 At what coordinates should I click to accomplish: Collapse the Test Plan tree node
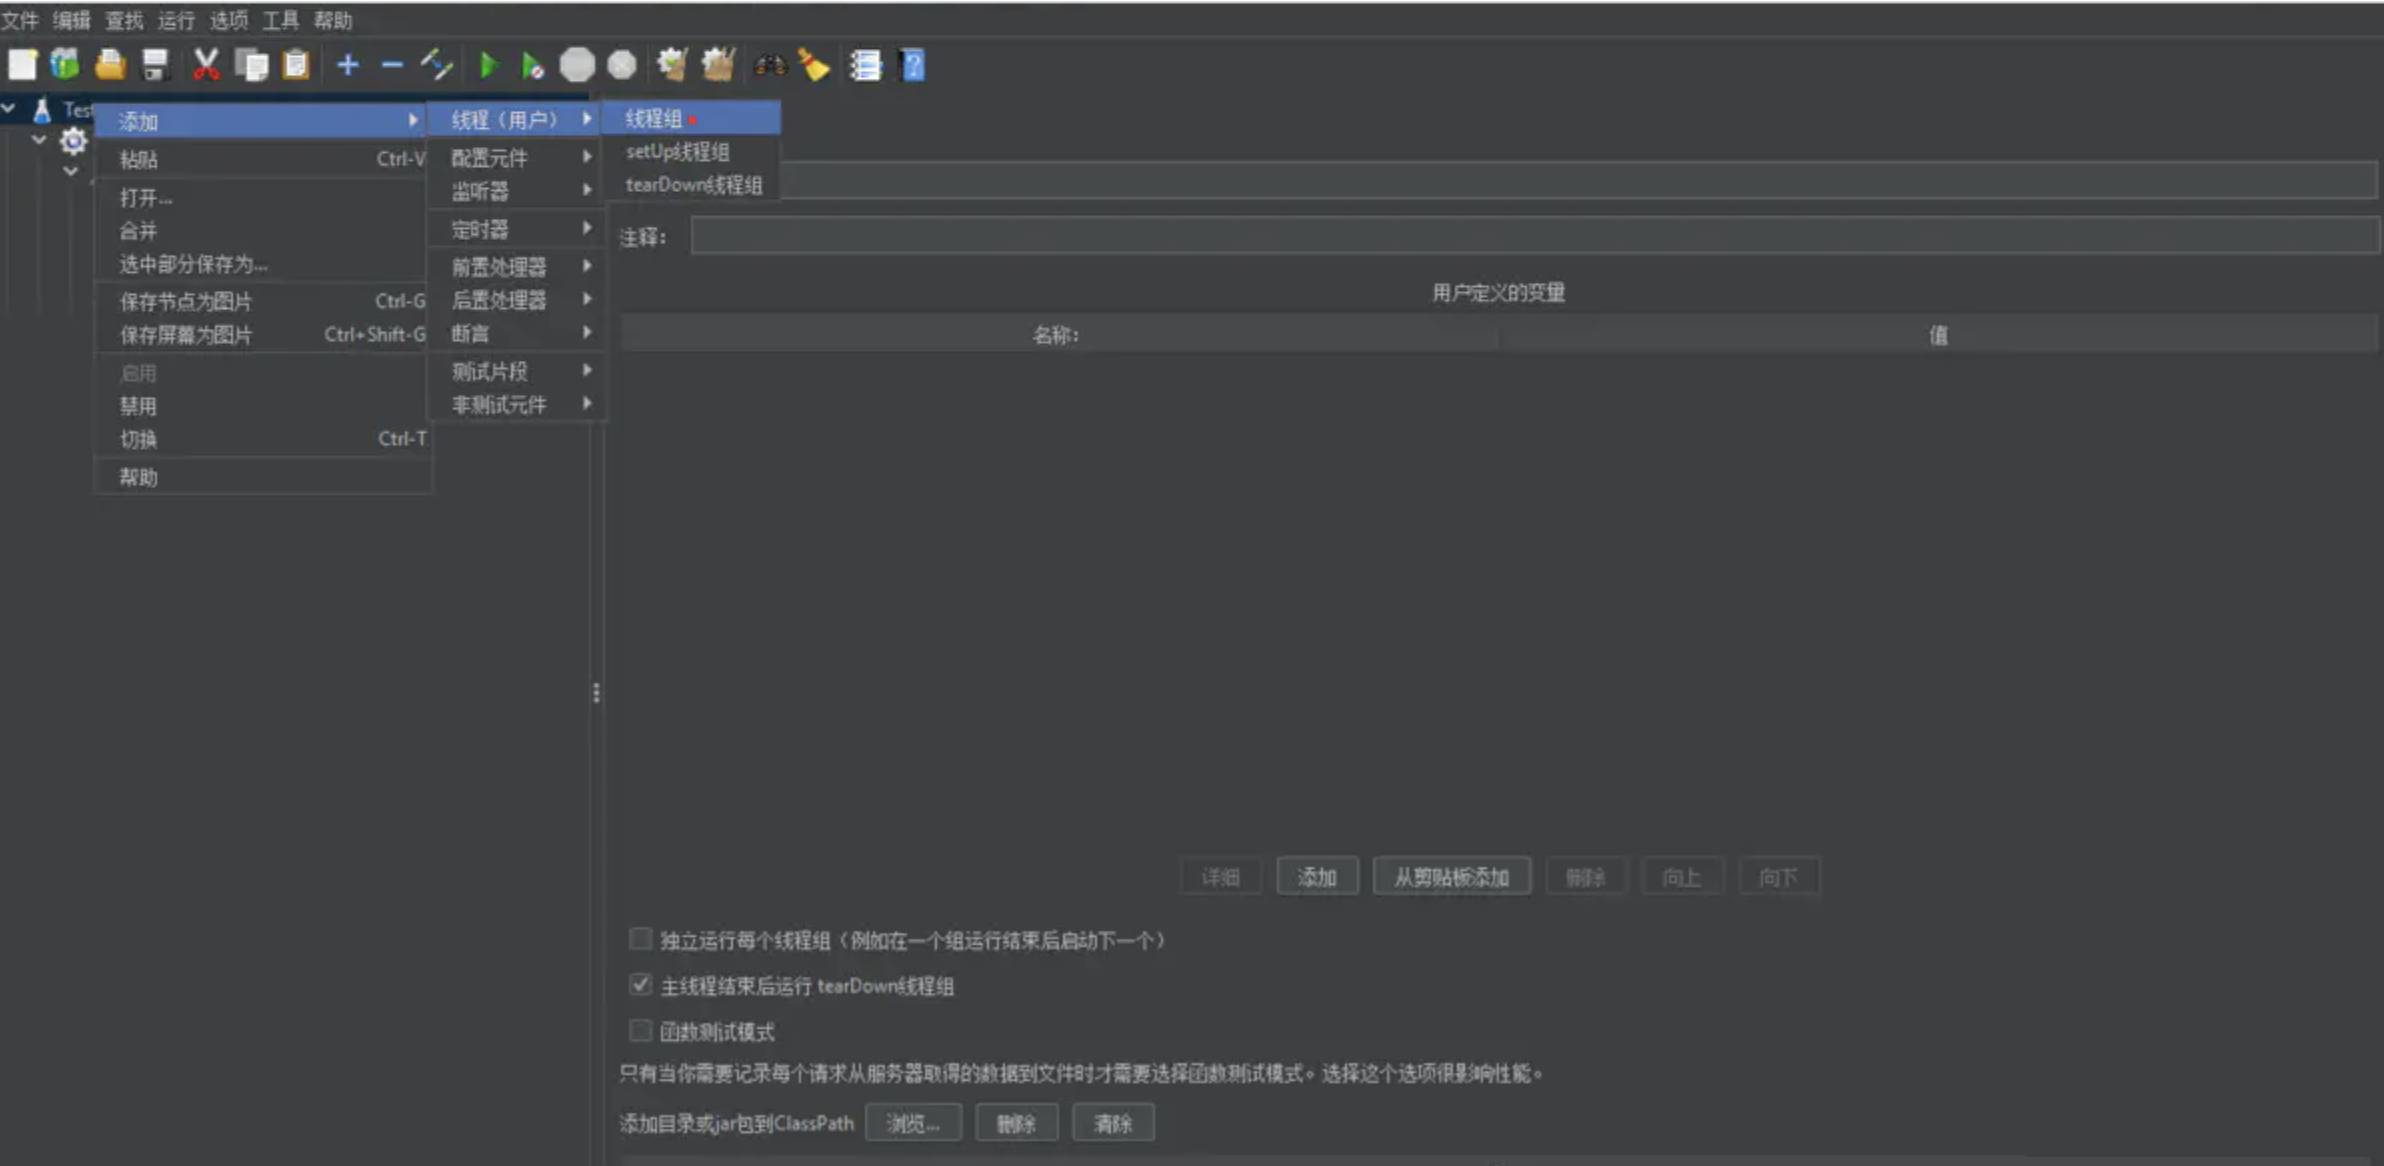[x=9, y=108]
